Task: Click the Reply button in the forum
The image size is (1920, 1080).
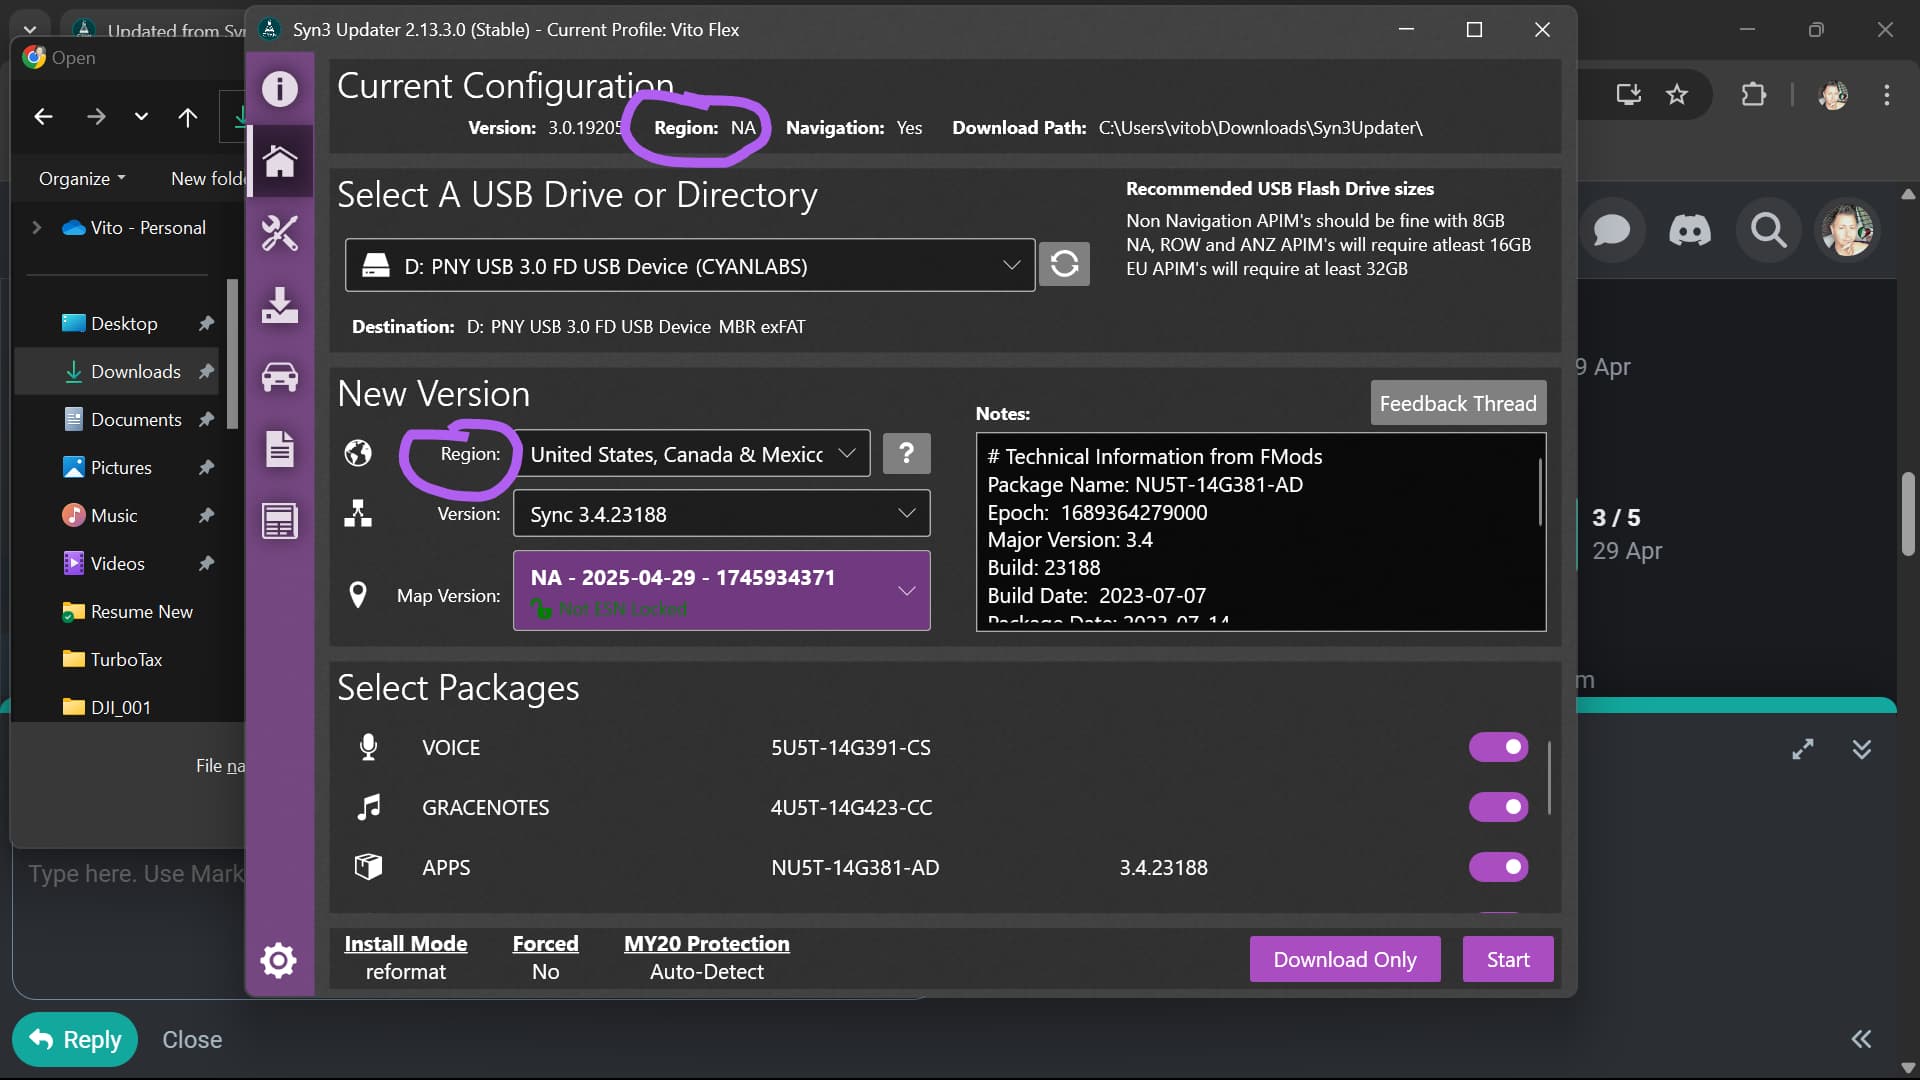Action: coord(75,1039)
